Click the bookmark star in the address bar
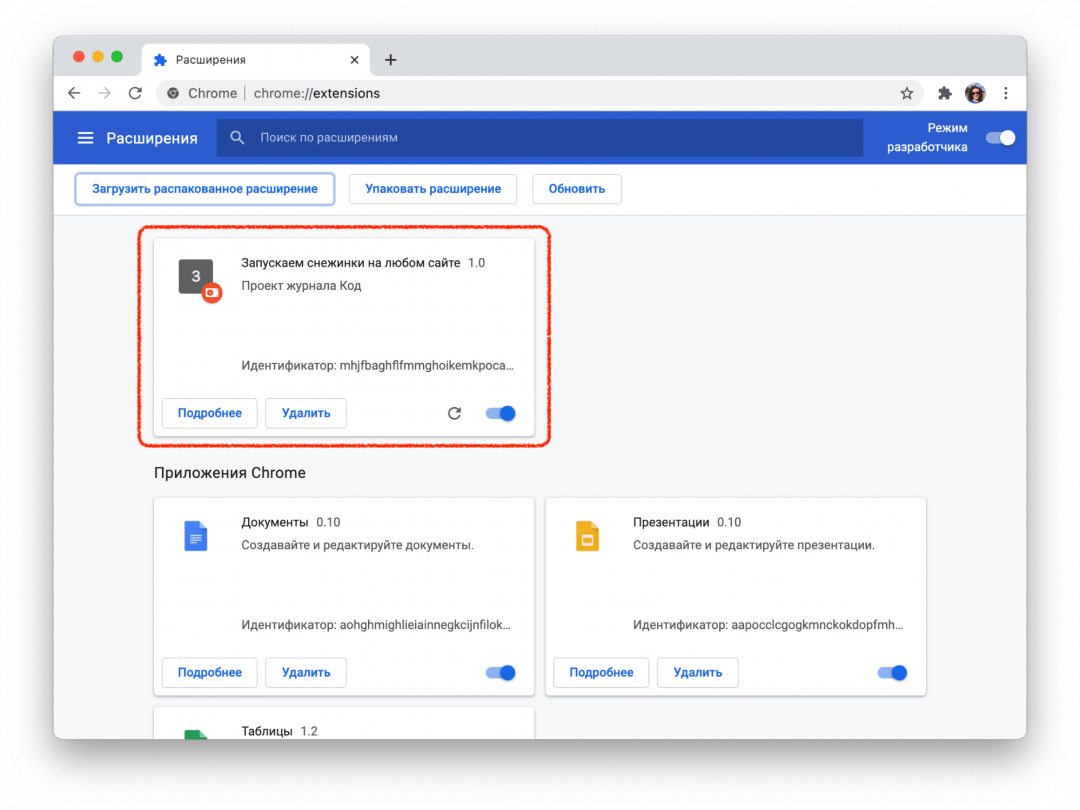 [x=906, y=92]
